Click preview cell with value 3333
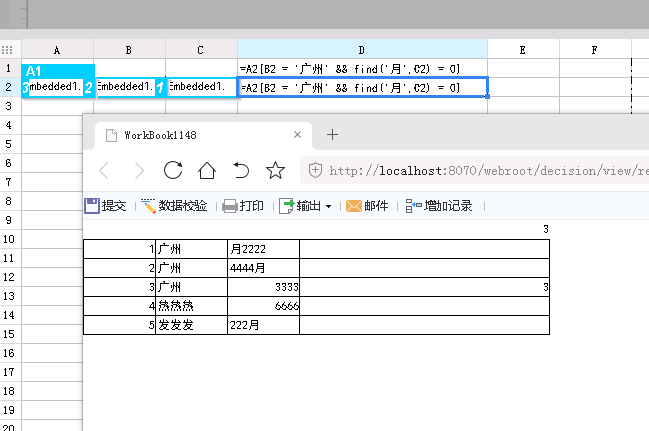Screen dimensions: 649x431 pos(263,287)
